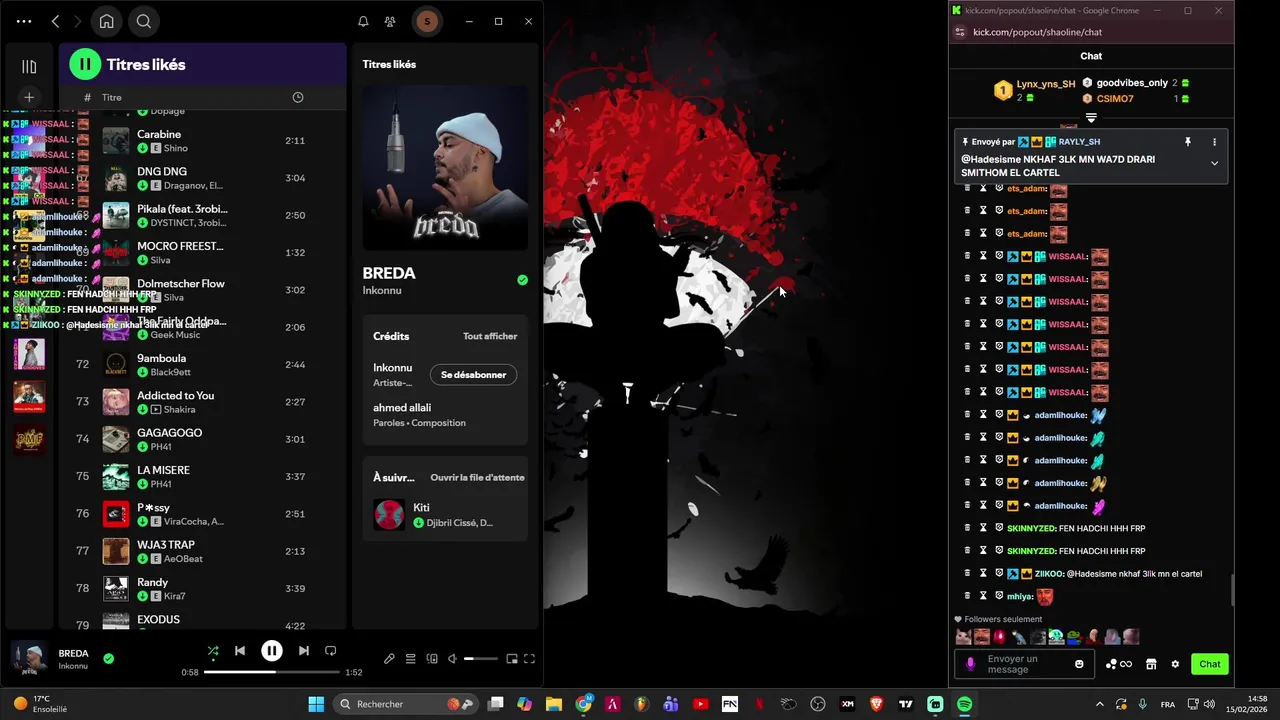Open leaderboard user goodvibes_only
The width and height of the screenshot is (1280, 720).
pos(1132,83)
